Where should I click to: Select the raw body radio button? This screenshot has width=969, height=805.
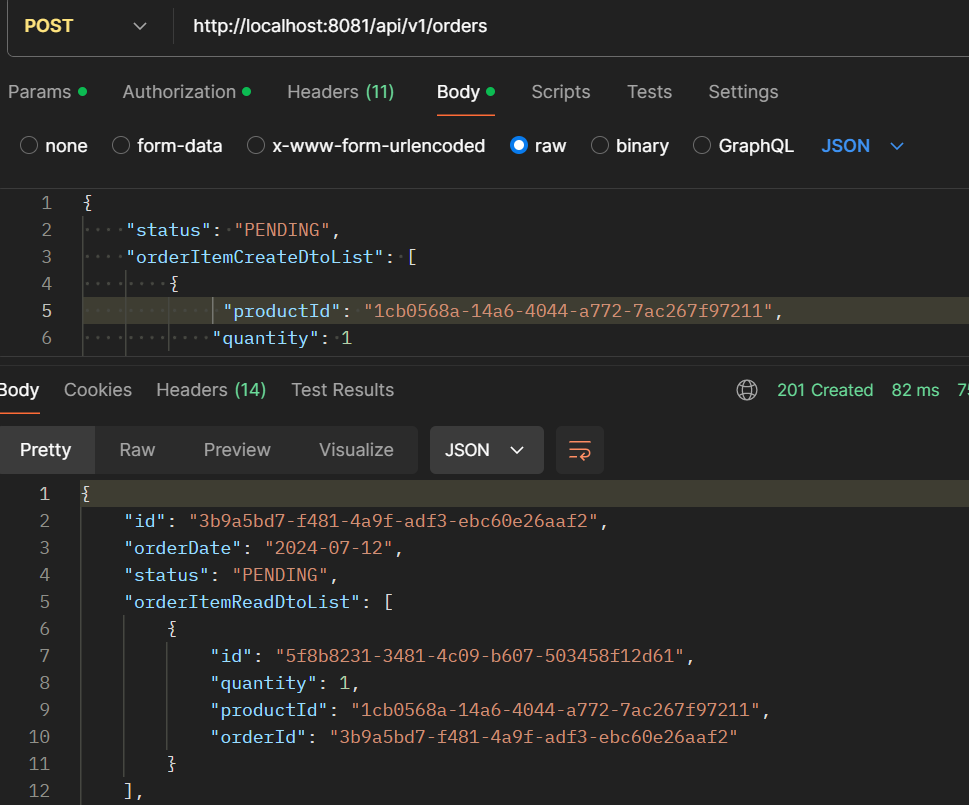[x=519, y=146]
